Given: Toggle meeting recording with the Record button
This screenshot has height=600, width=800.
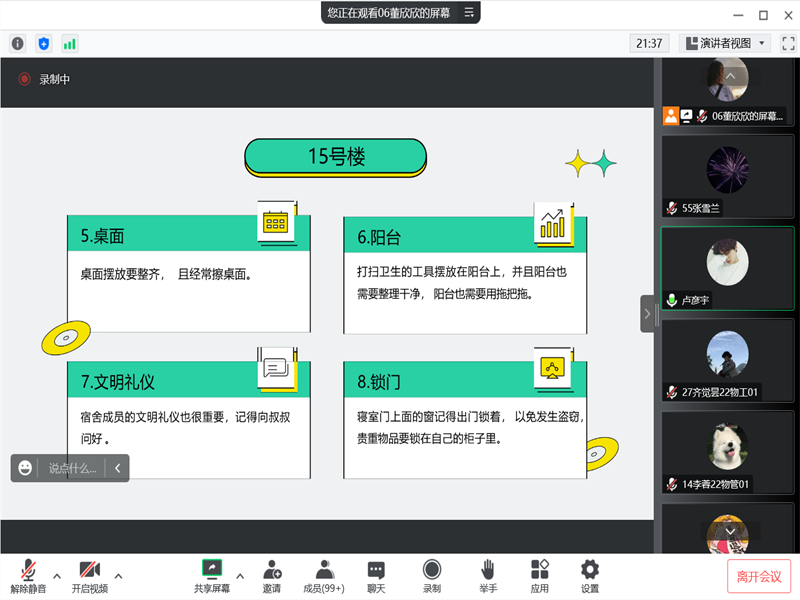Looking at the screenshot, I should coord(432,576).
